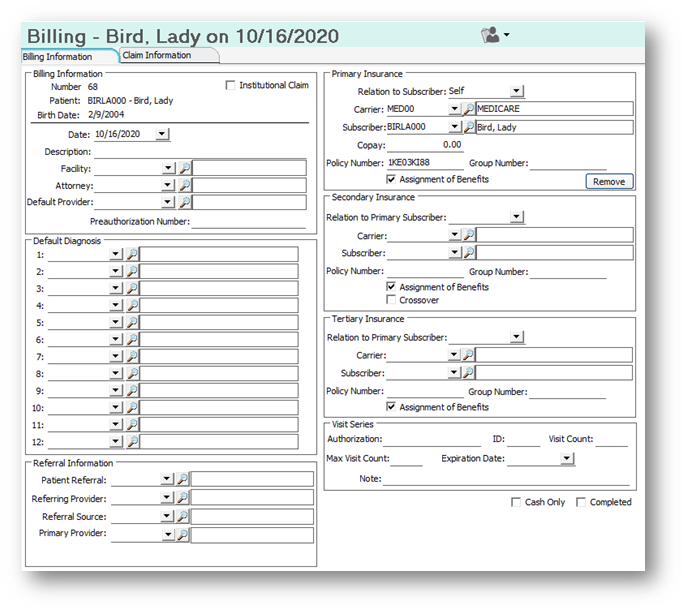This screenshot has width=687, height=613.
Task: Open Relation to Subscriber dropdown showing Self
Action: point(517,91)
